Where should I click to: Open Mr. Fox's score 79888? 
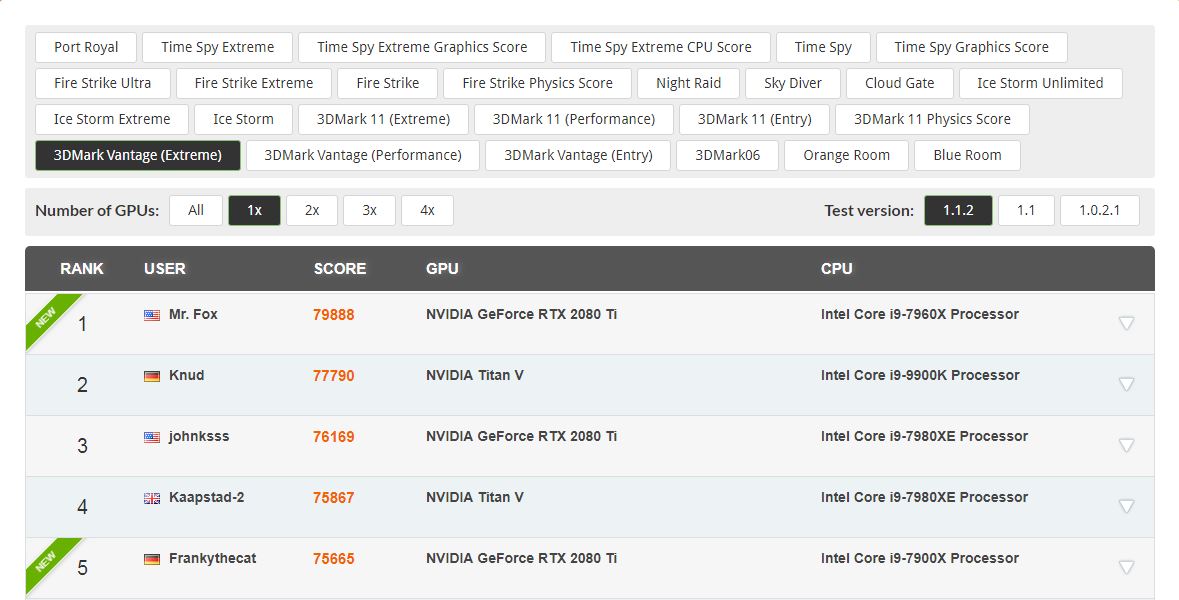pos(334,315)
